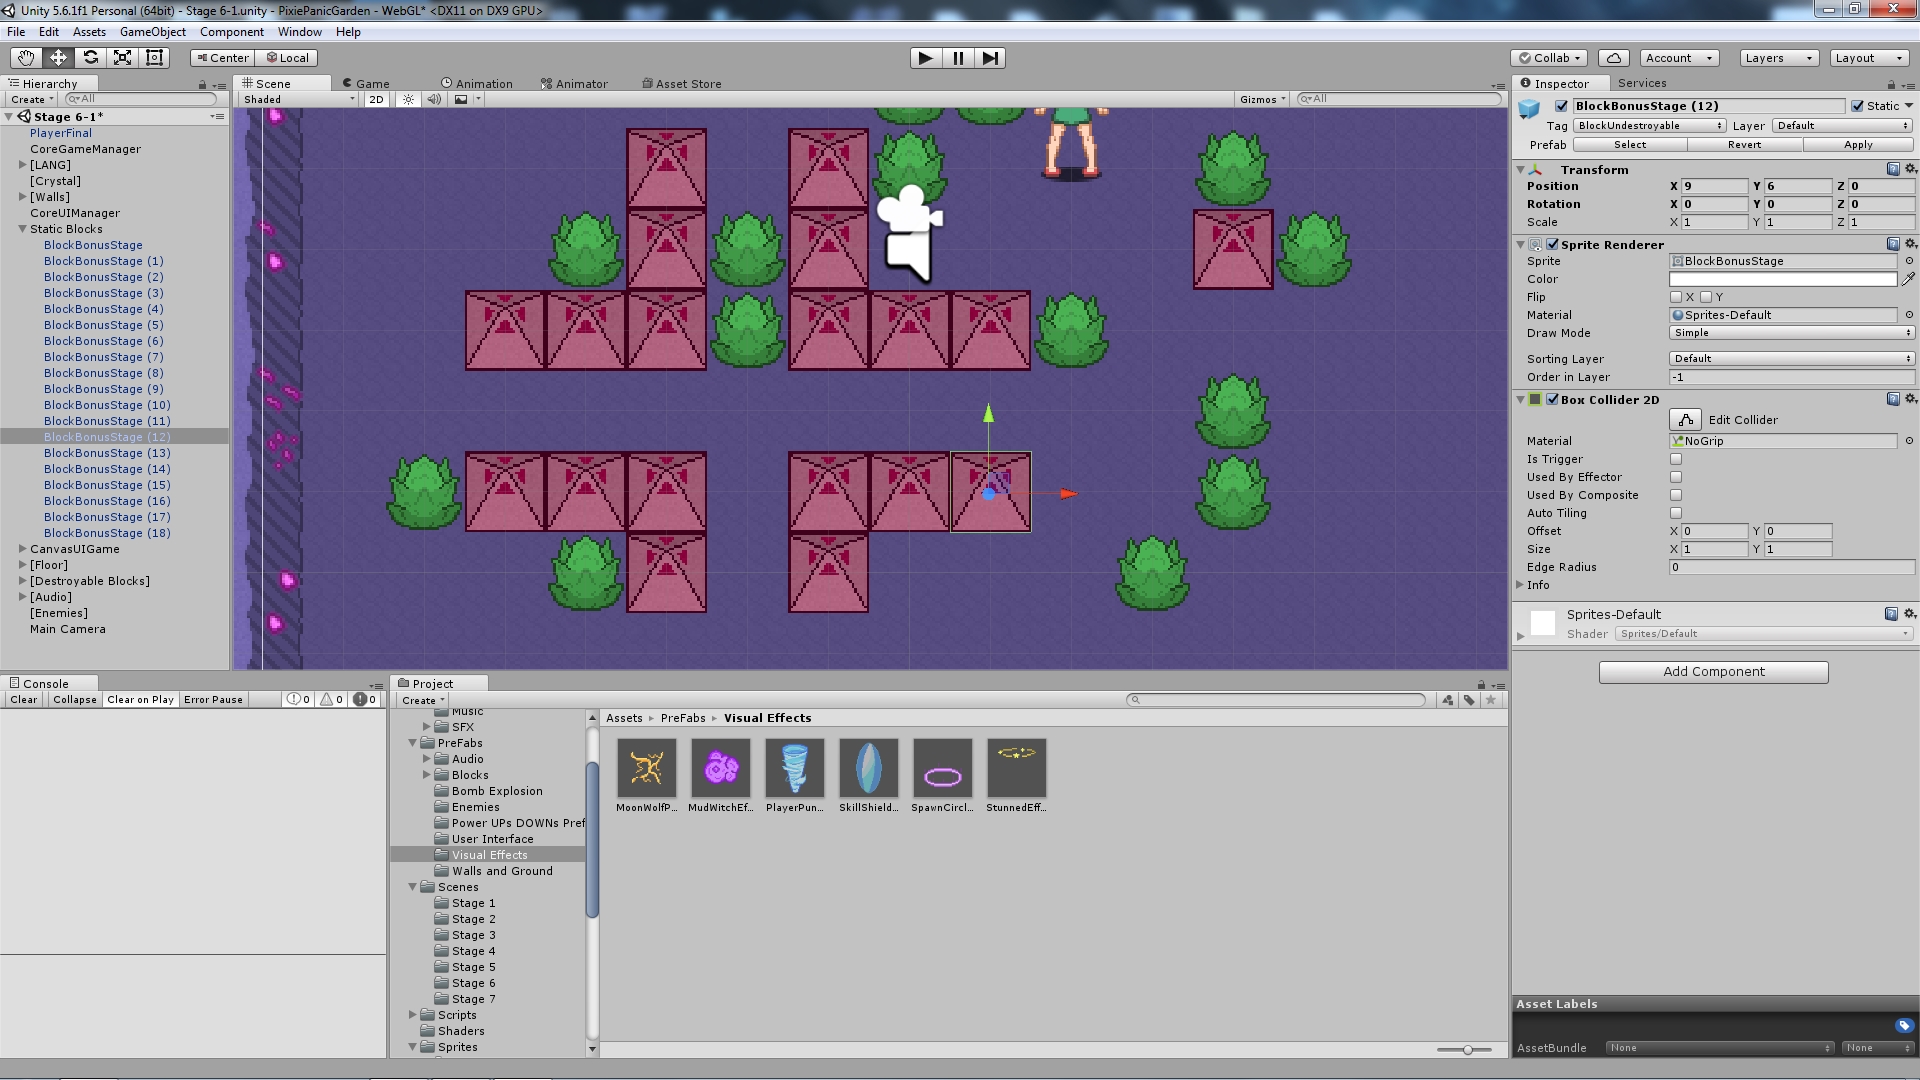Screen dimensions: 1920x1080
Task: Open Layout dropdown in toolbar
Action: [x=1869, y=58]
